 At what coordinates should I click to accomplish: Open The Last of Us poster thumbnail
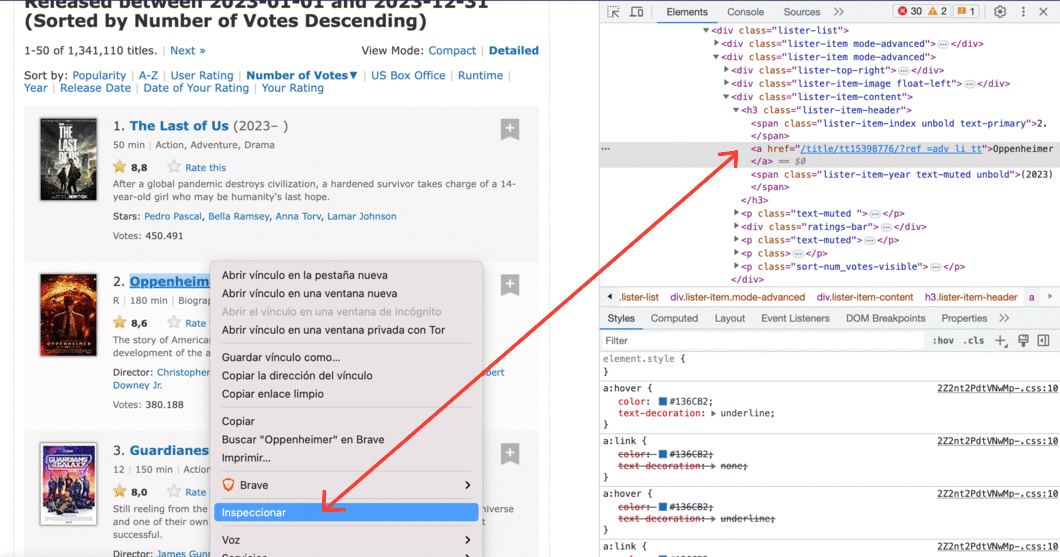pyautogui.click(x=68, y=160)
